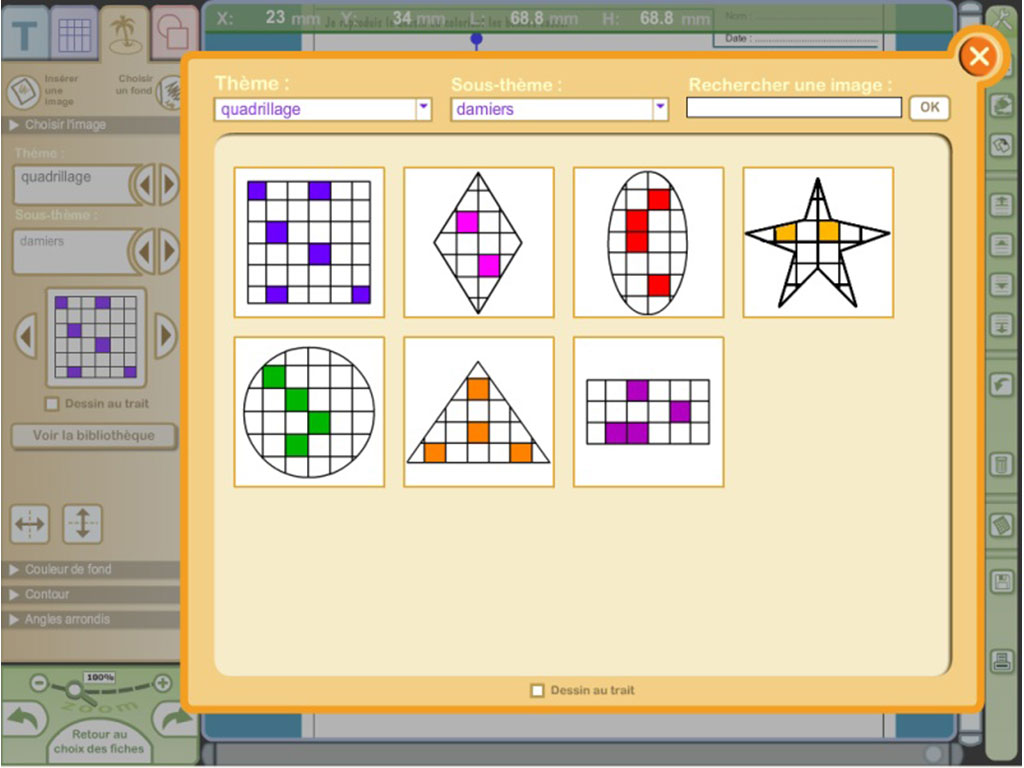1024x768 pixels.
Task: Click the Insérer une image icon
Action: (x=23, y=92)
